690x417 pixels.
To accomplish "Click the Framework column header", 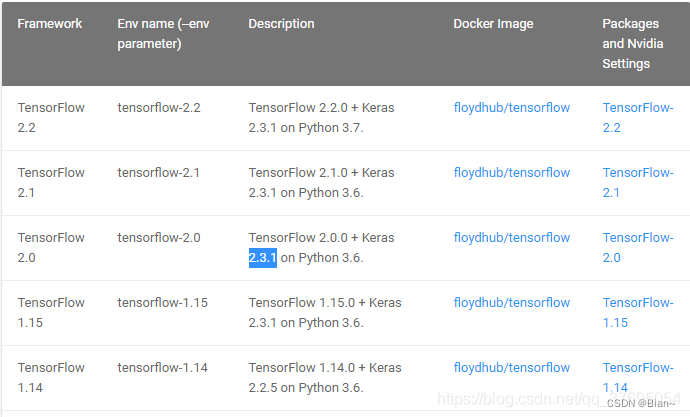I will (50, 24).
